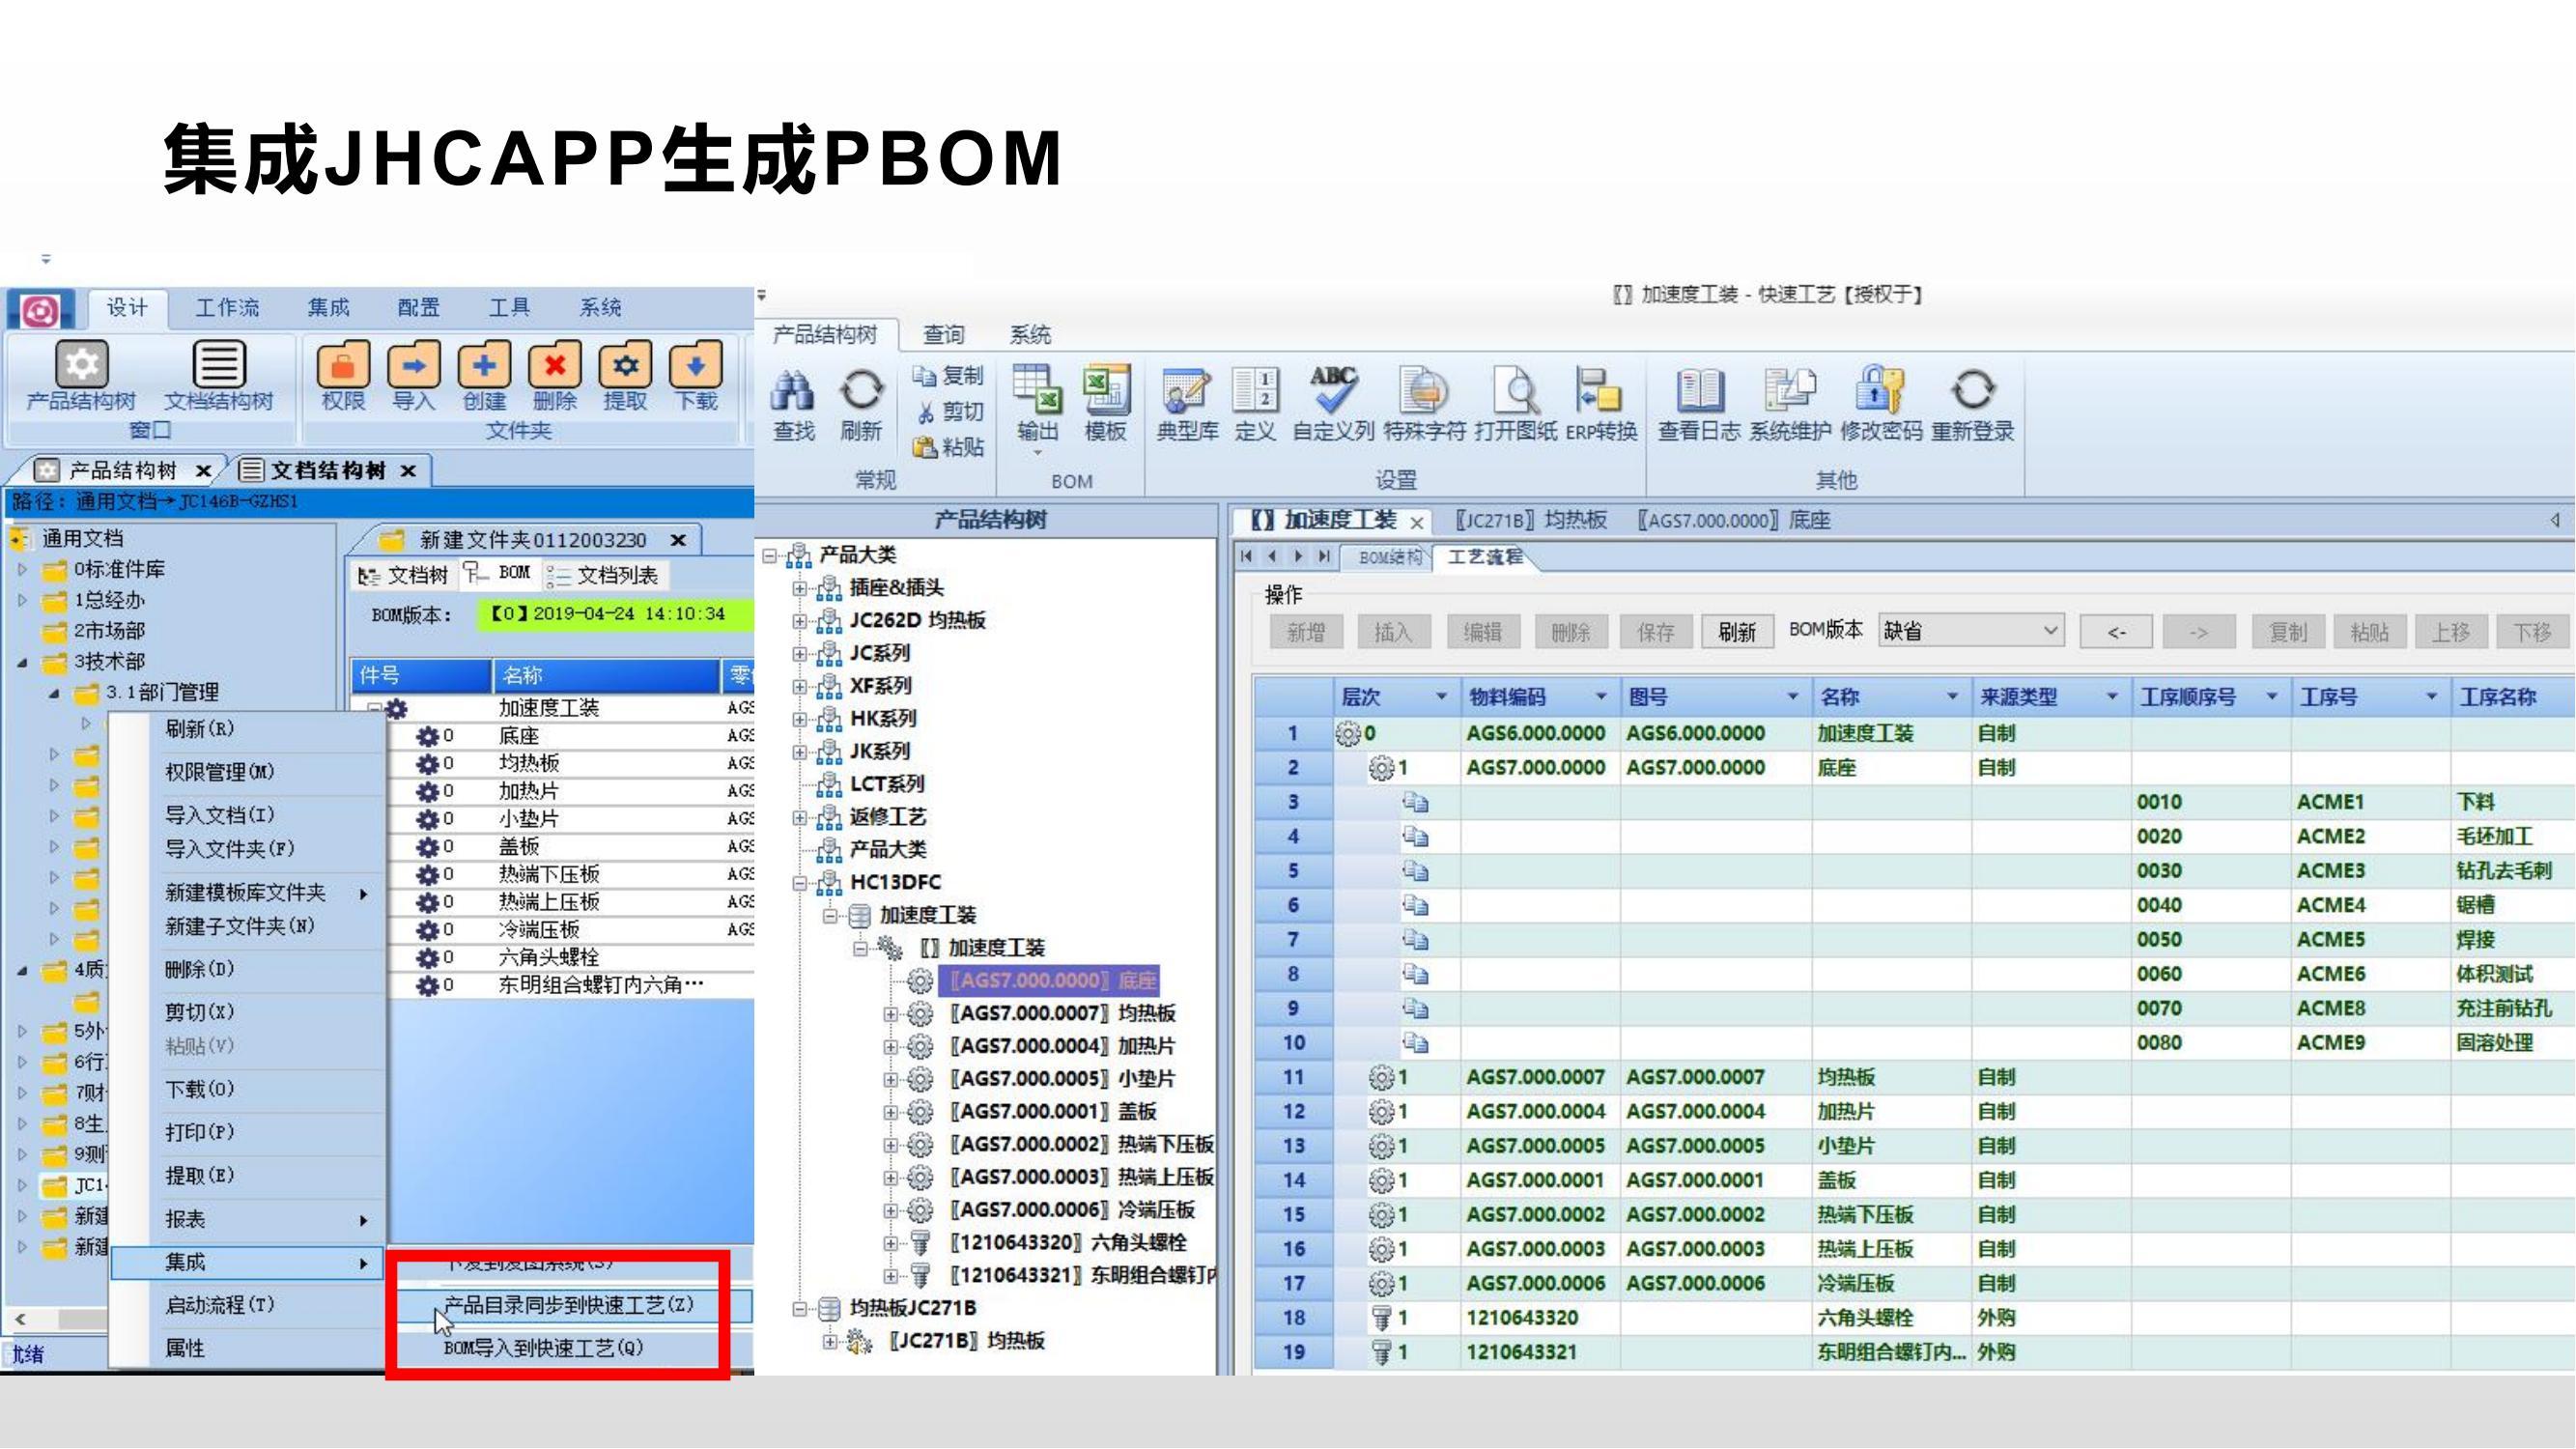Open 查看日志 book icon
This screenshot has width=2576, height=1449.
1699,405
